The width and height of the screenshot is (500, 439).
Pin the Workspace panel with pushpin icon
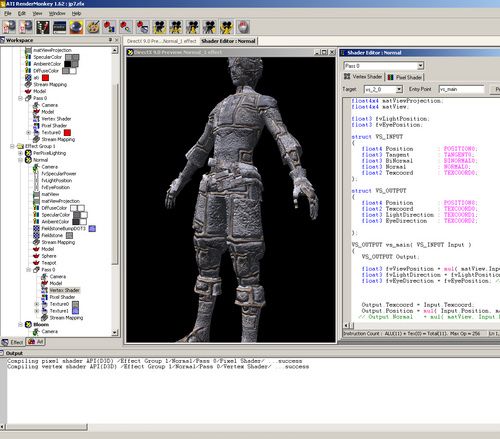tap(110, 40)
